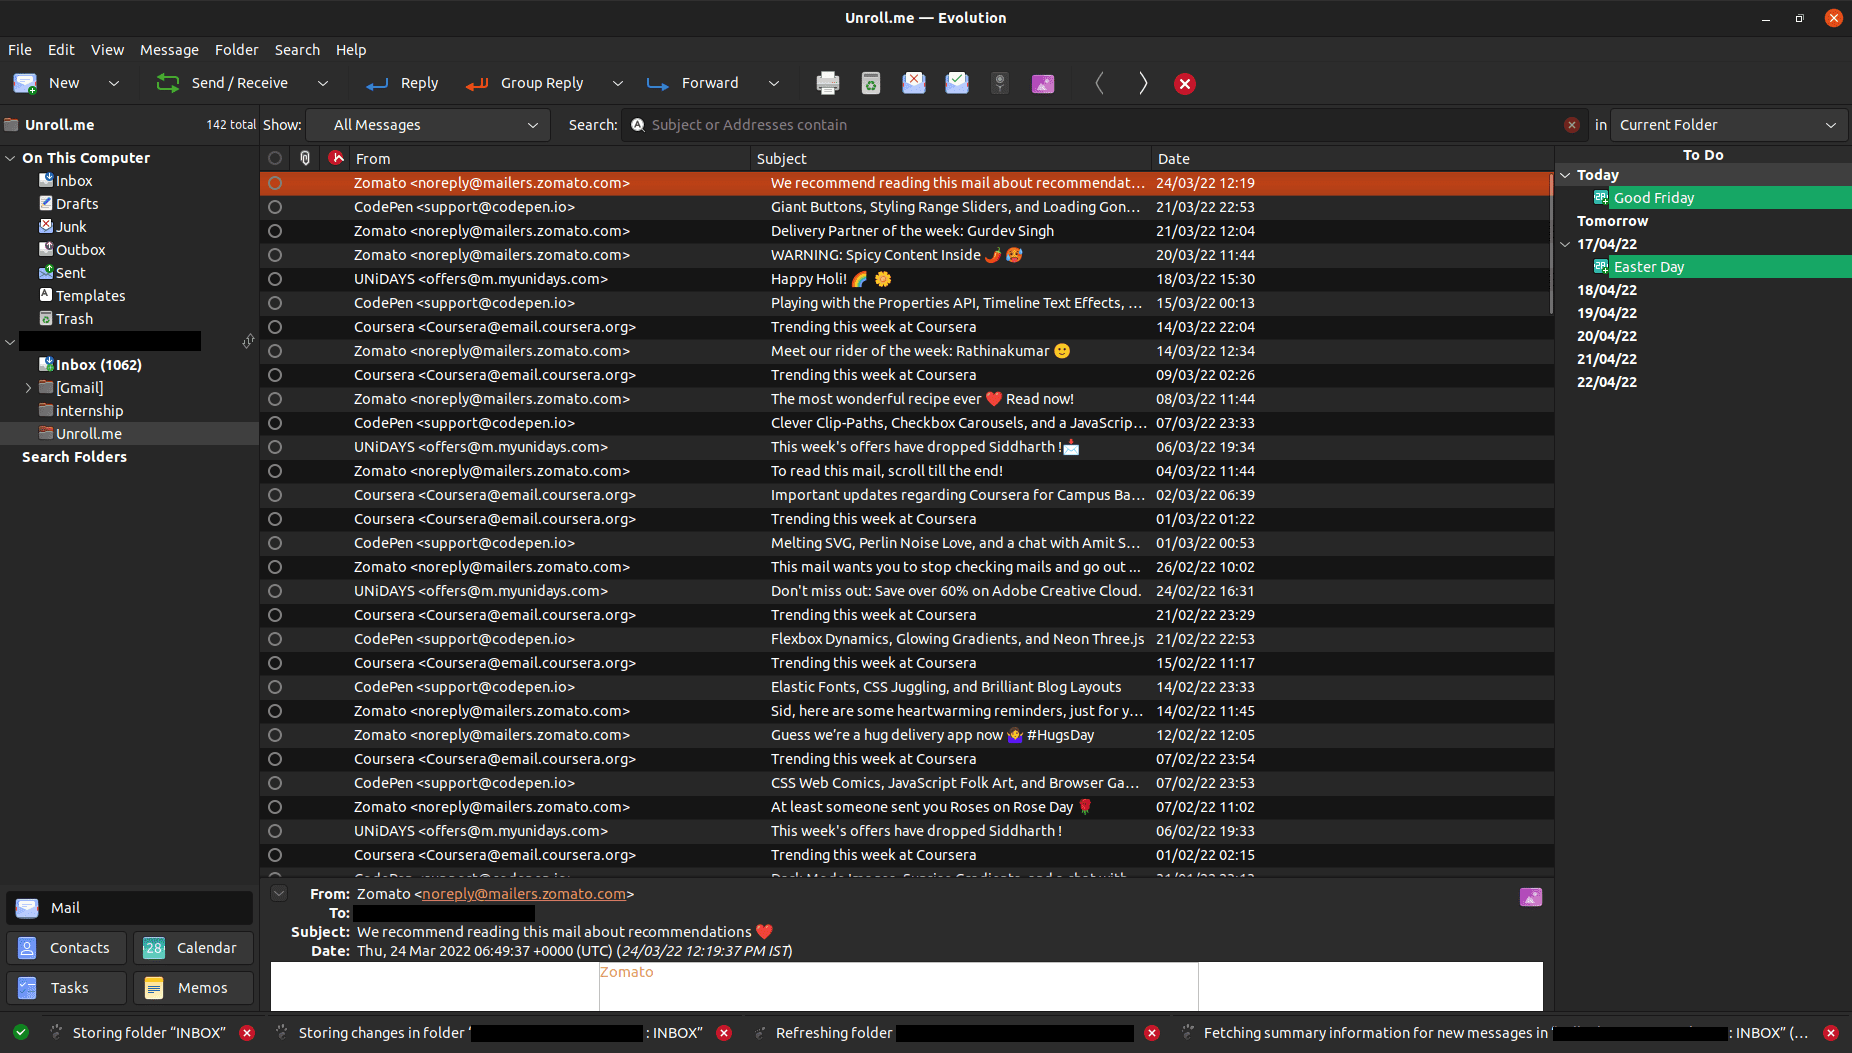Cancel the "Storing folder INBOX" task
The image size is (1852, 1053).
pos(247,1033)
